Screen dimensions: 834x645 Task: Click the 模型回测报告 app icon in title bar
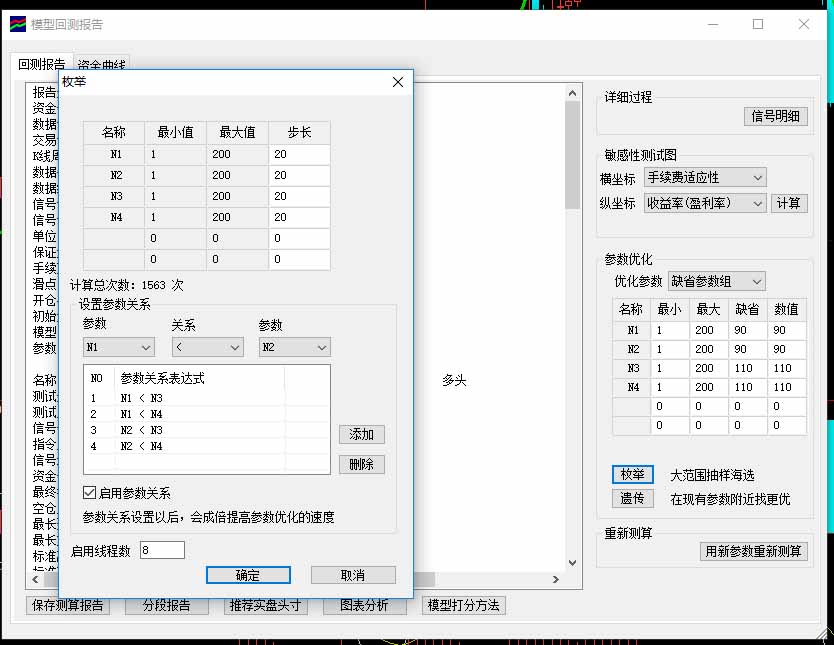[x=18, y=24]
